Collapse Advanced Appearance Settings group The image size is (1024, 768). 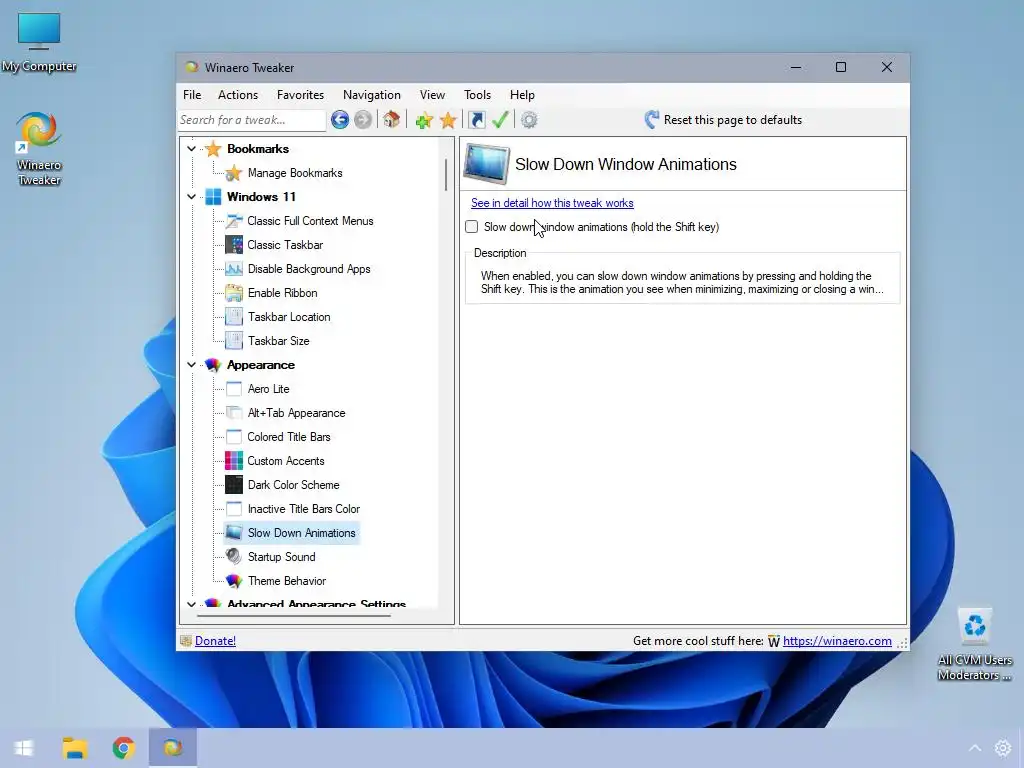pyautogui.click(x=191, y=604)
